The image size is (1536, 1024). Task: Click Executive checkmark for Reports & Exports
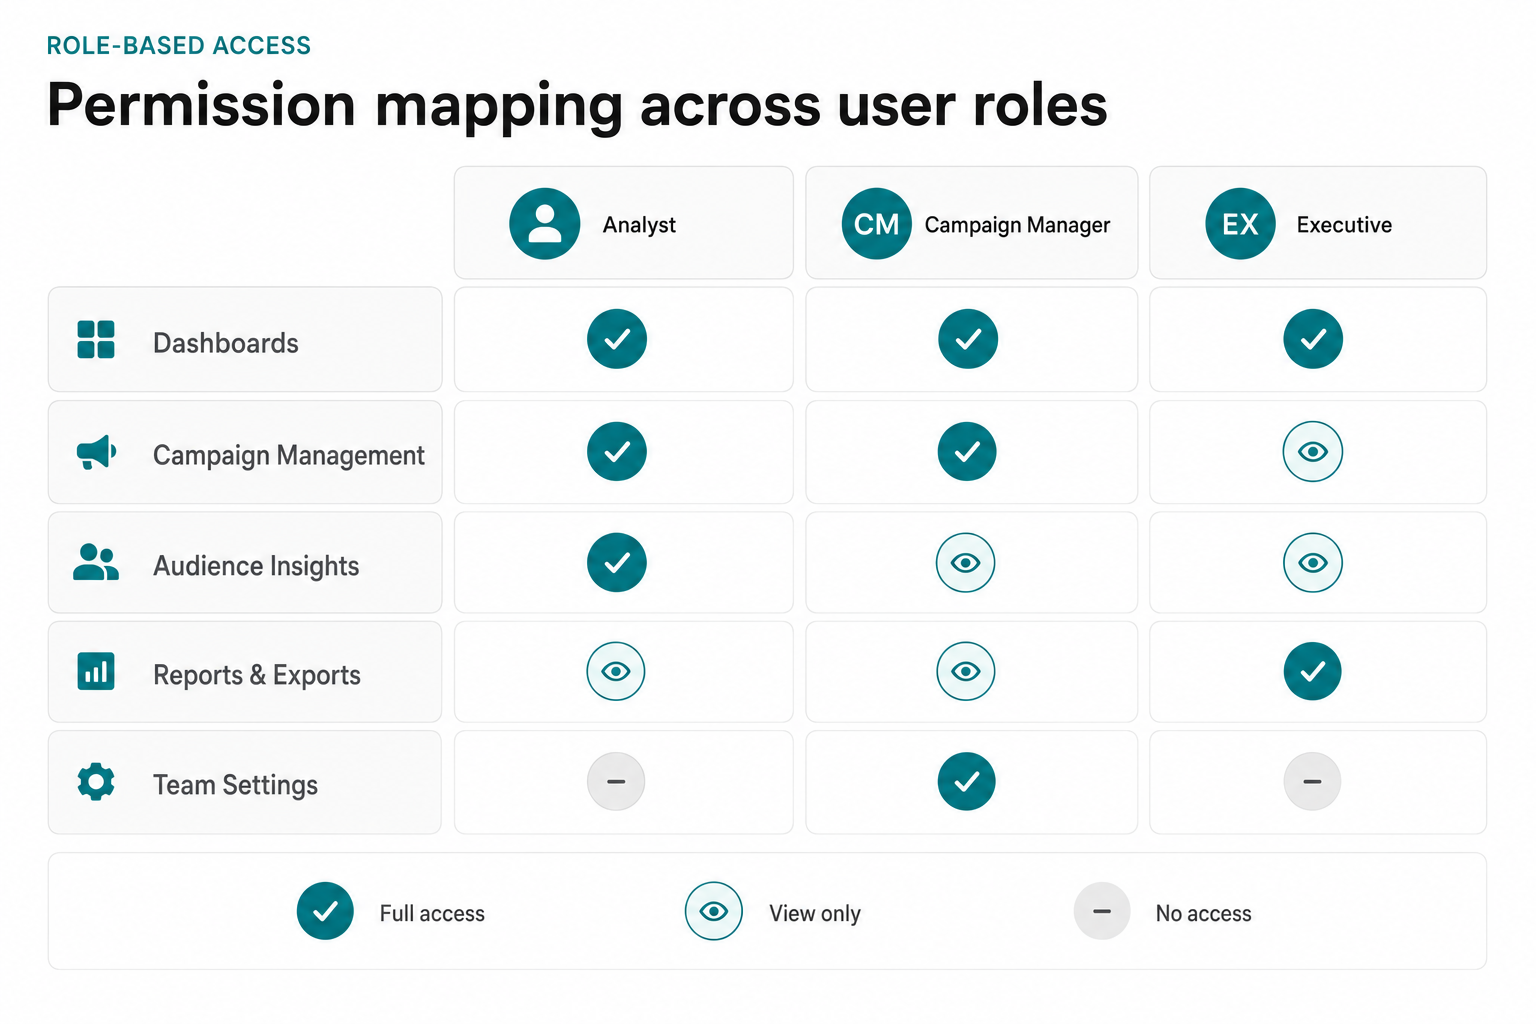tap(1313, 671)
